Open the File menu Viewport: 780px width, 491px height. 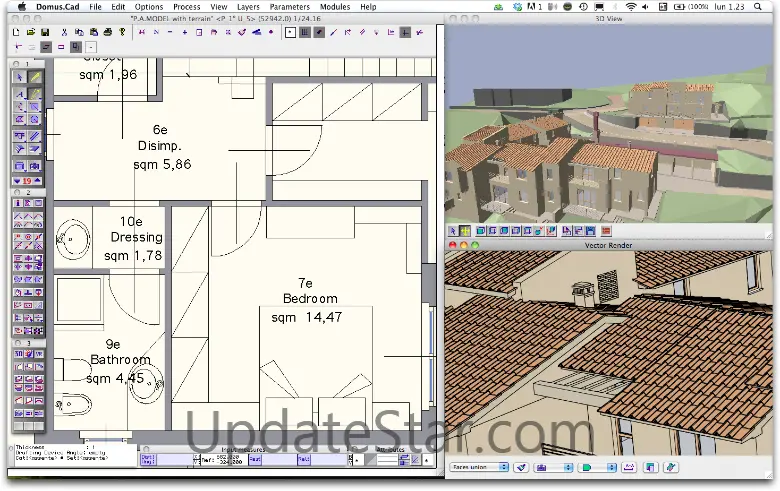pos(95,6)
